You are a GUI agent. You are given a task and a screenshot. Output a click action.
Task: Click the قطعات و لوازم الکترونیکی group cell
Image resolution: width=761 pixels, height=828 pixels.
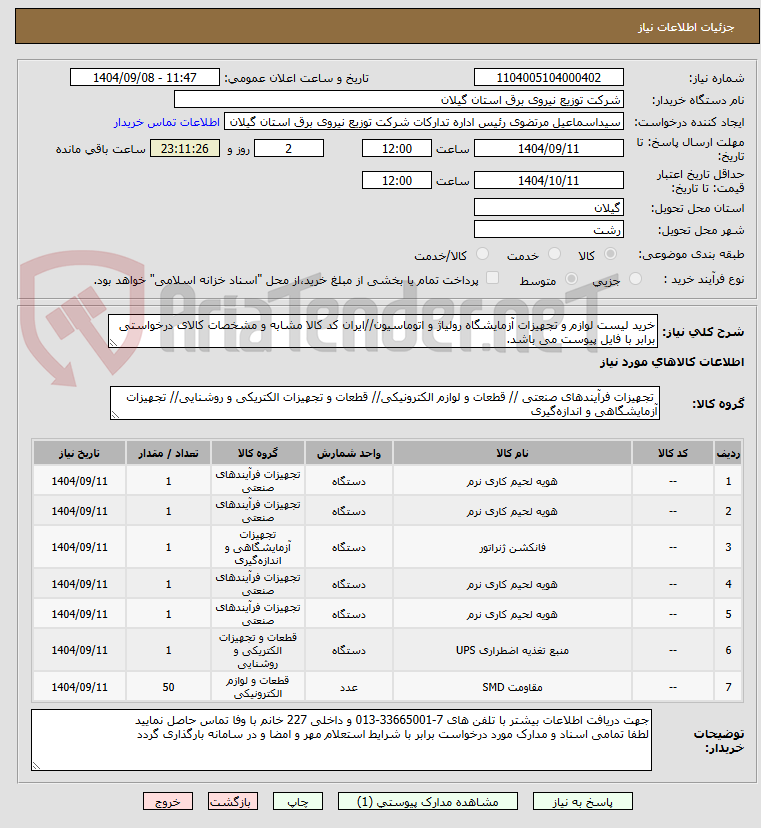pyautogui.click(x=258, y=688)
